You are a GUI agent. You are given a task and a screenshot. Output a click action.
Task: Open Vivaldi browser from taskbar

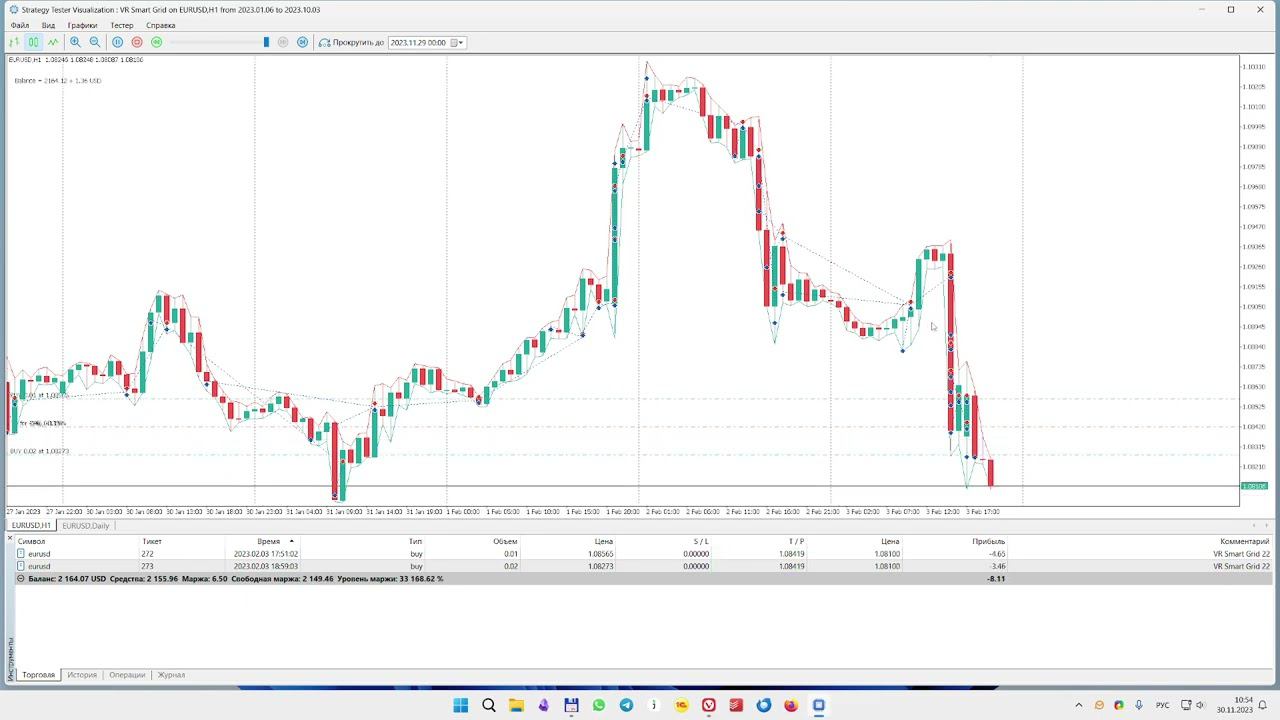coord(709,705)
